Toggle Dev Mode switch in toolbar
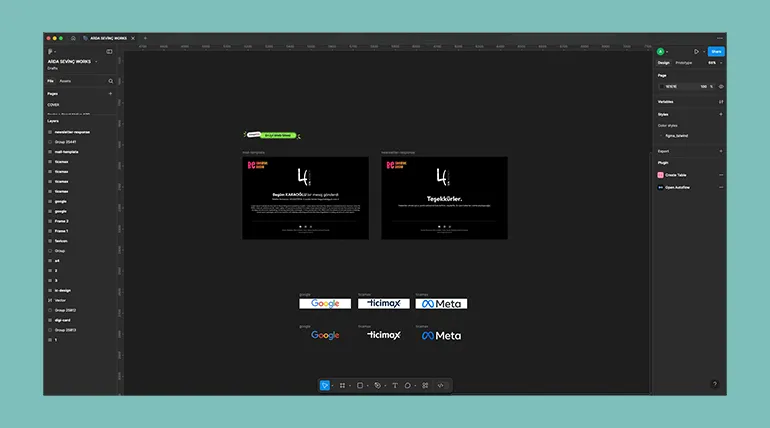The height and width of the screenshot is (428, 770). click(x=441, y=385)
